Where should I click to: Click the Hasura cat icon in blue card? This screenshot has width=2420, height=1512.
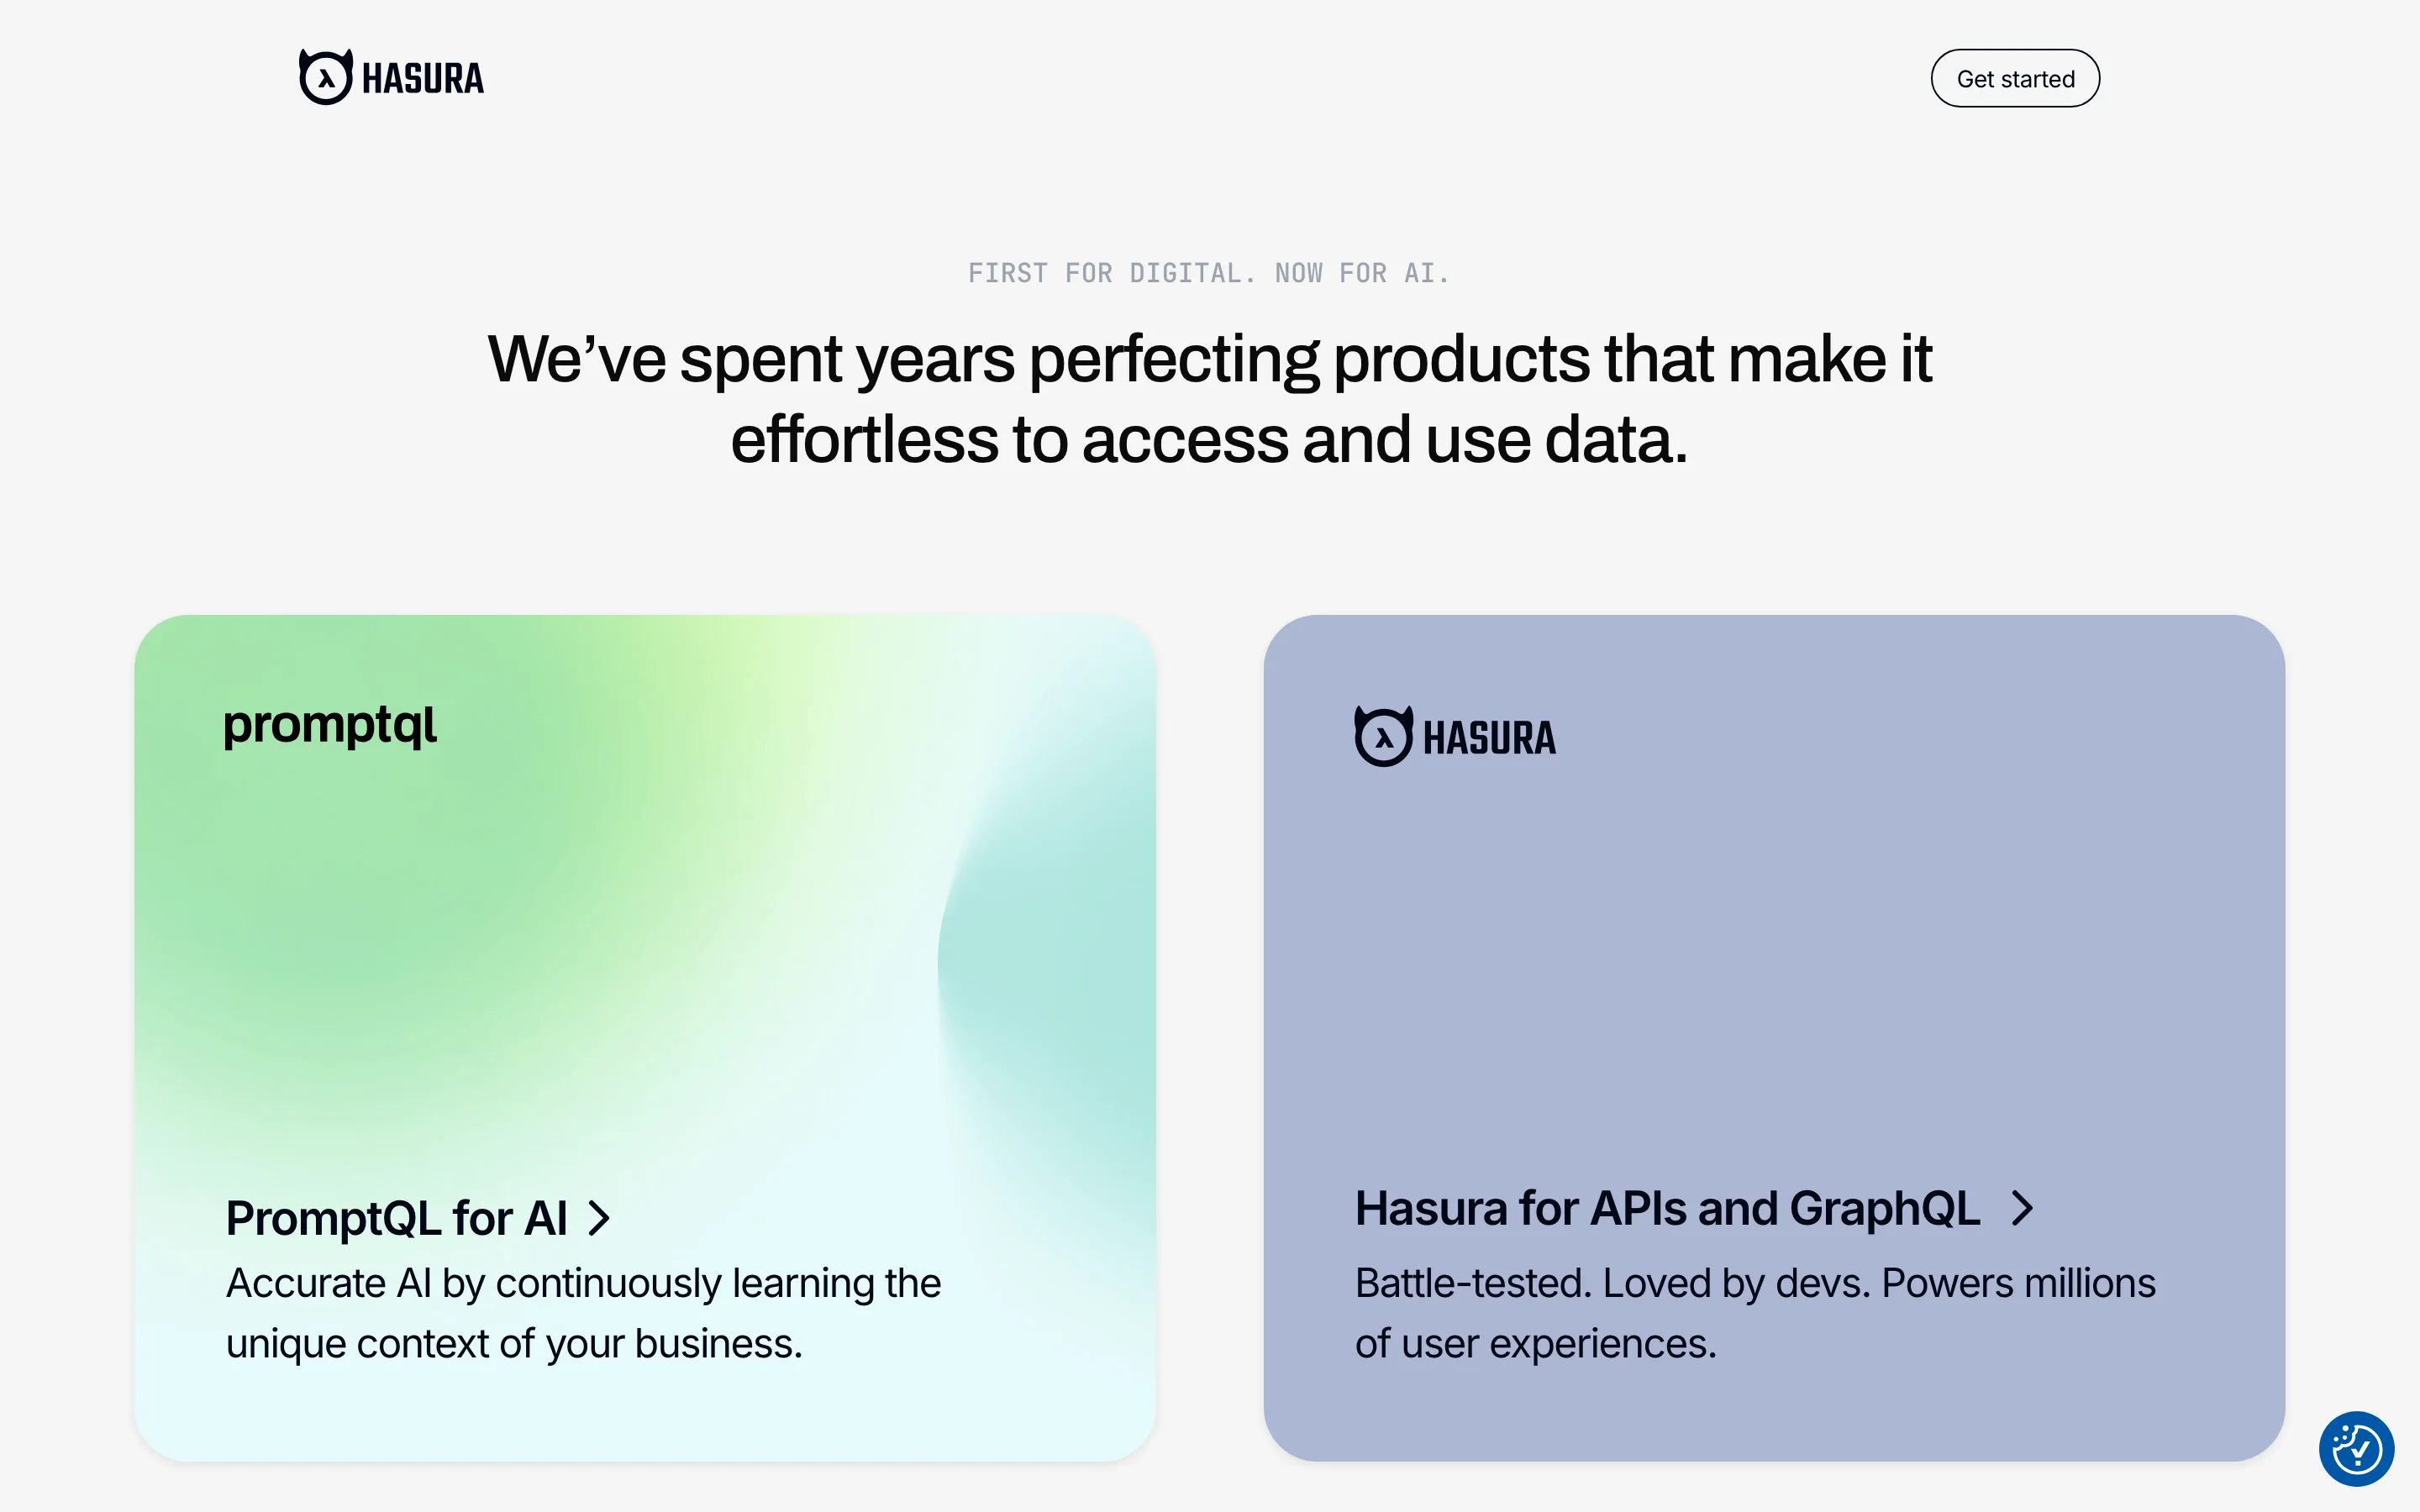pyautogui.click(x=1384, y=737)
